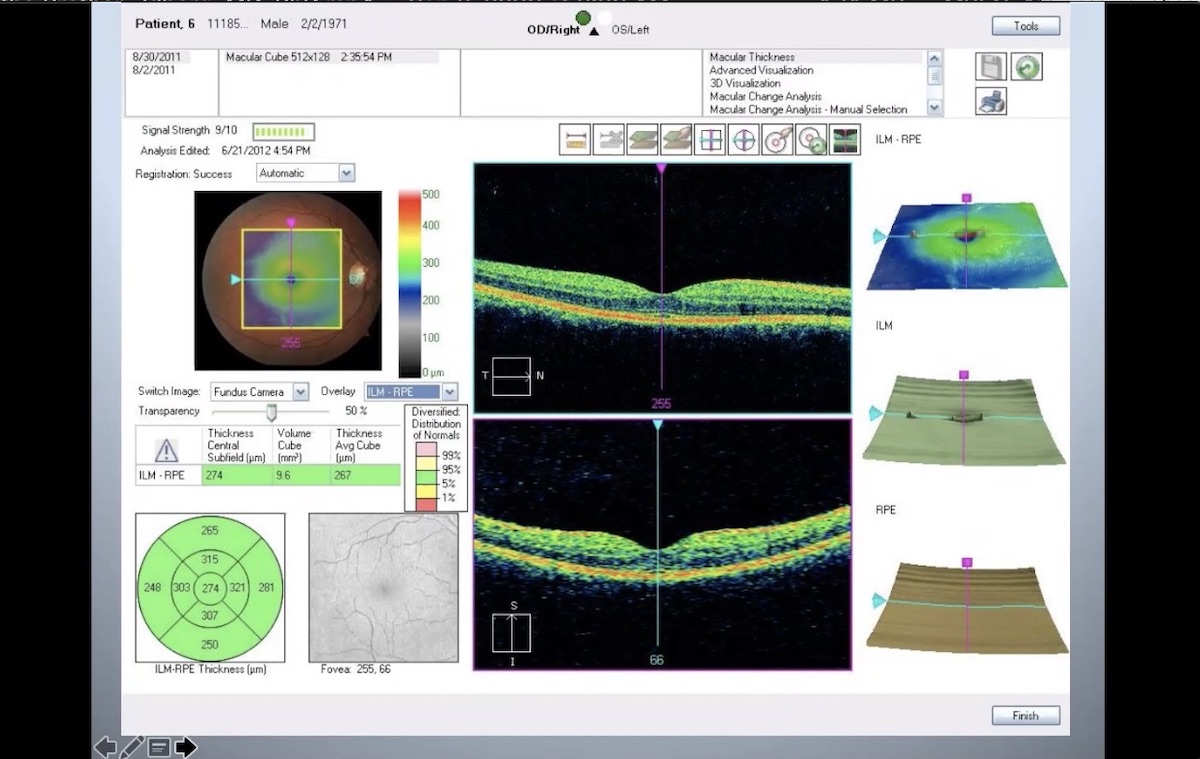Click the Finish button
This screenshot has height=759, width=1200.
pos(1025,715)
